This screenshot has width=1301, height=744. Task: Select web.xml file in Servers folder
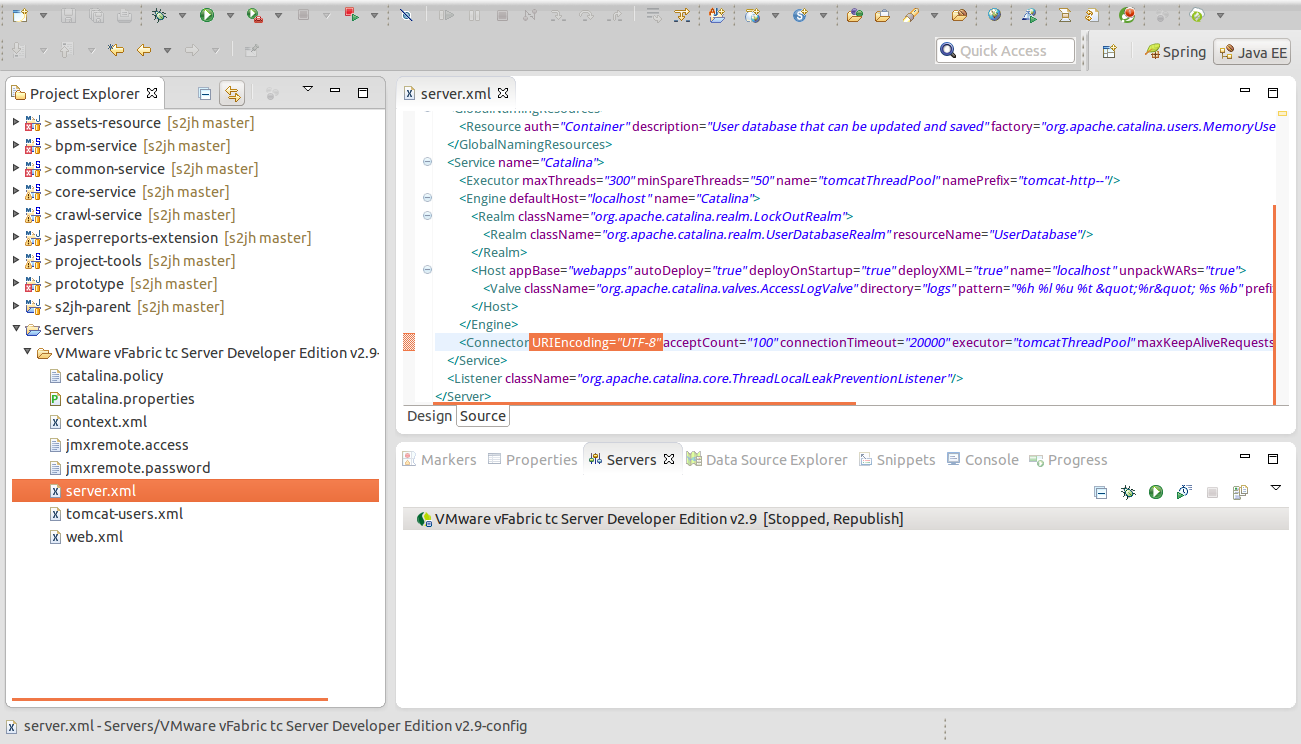[x=94, y=537]
